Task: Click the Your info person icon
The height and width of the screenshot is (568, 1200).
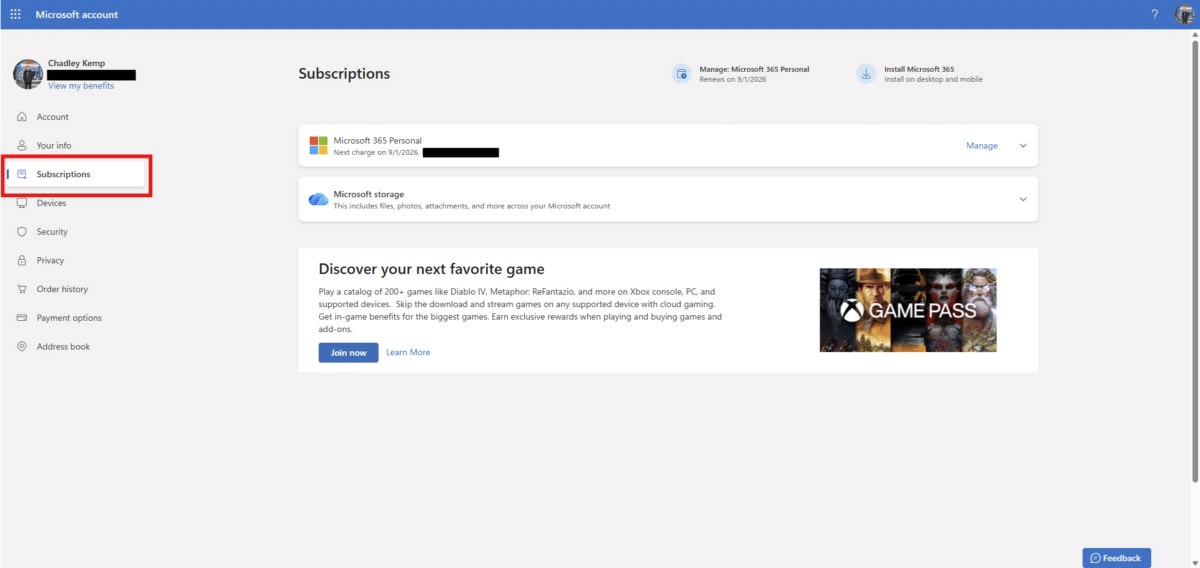Action: click(22, 145)
